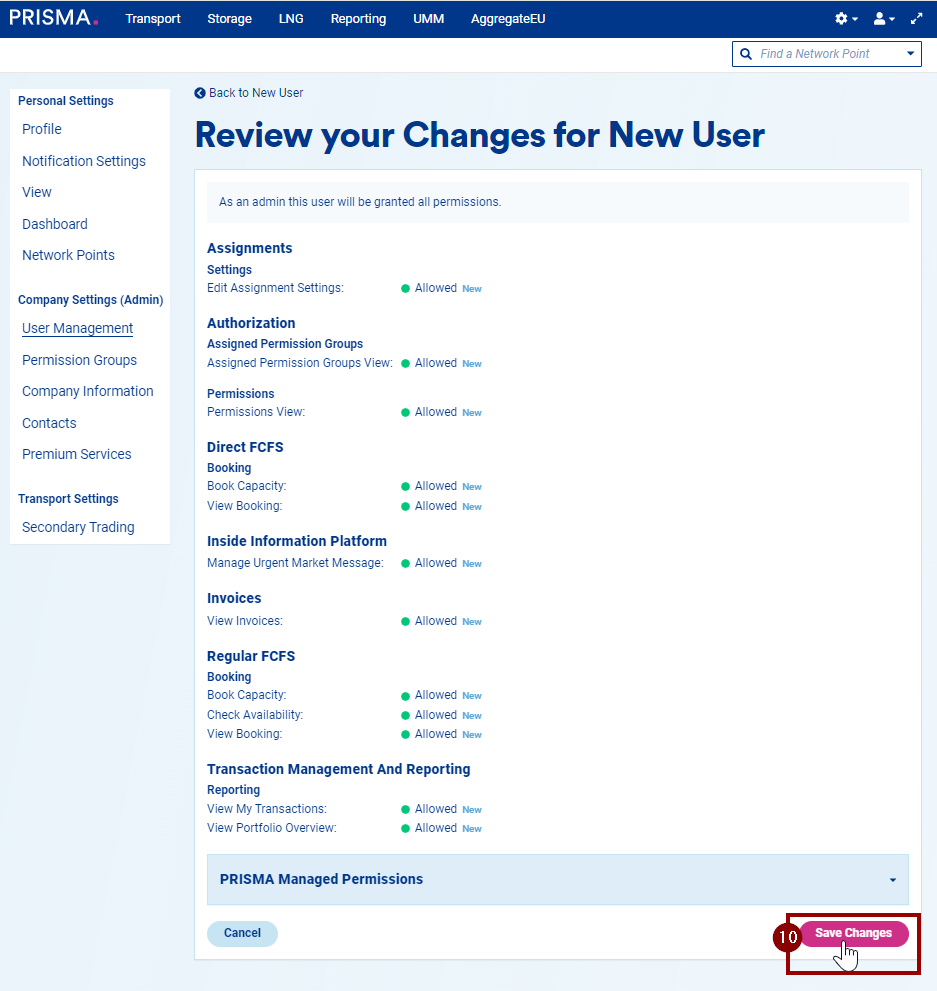Click the Check Availability label
The image size is (937, 991).
click(x=255, y=715)
